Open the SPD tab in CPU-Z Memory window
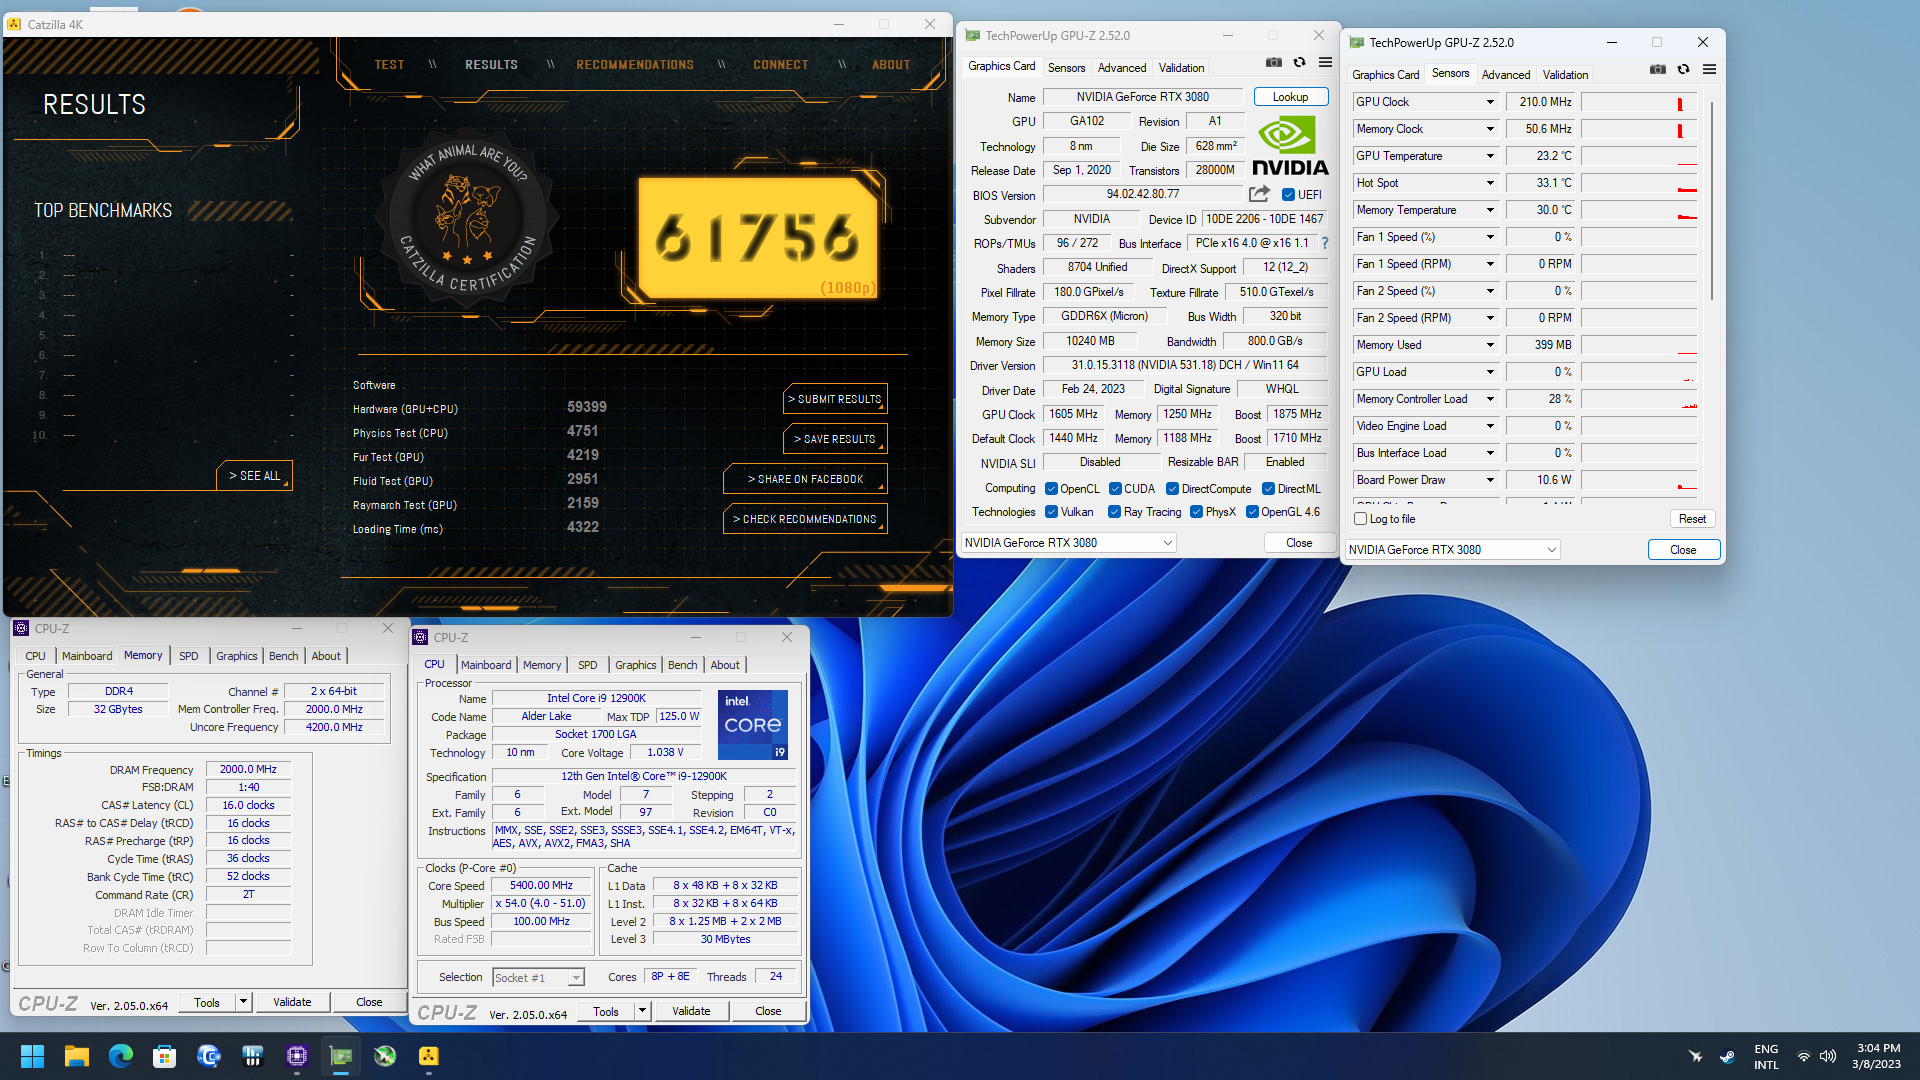1920x1080 pixels. 189,656
